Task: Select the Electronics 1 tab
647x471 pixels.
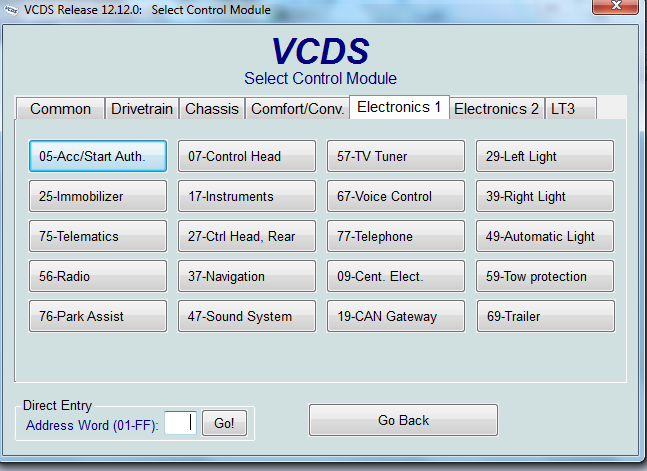Action: coord(399,107)
